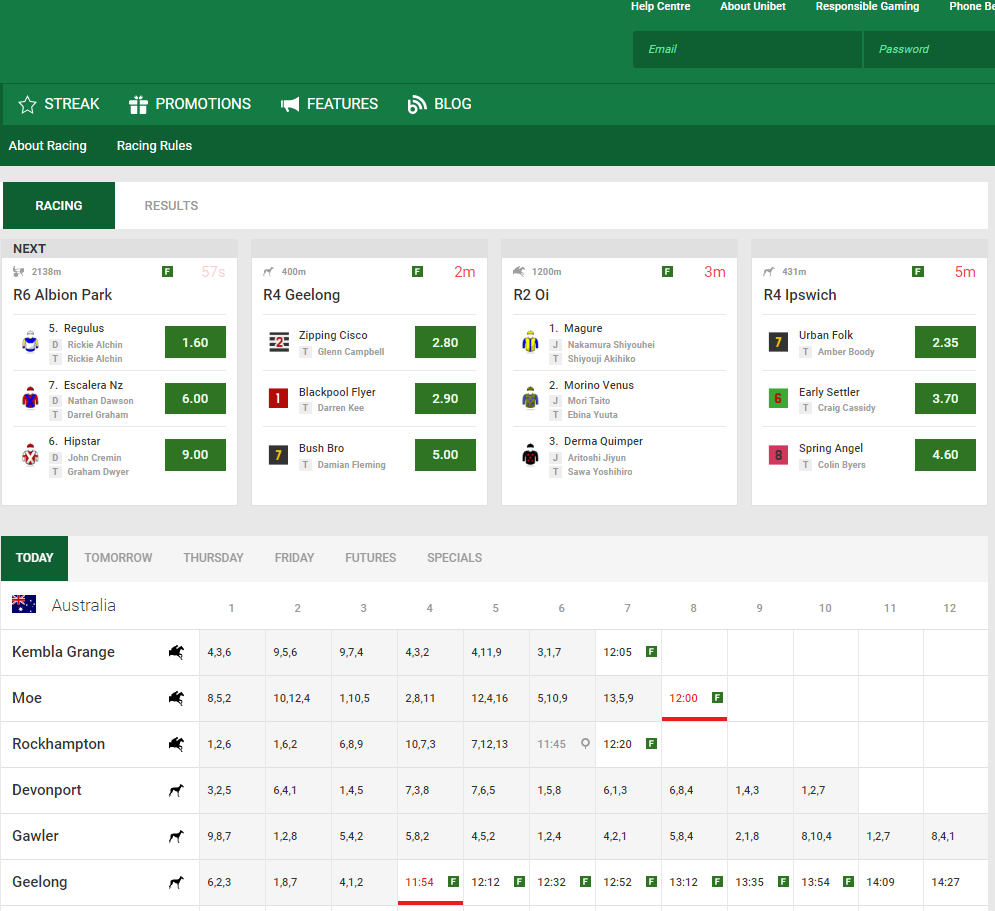Click the Blog feed icon

(416, 104)
